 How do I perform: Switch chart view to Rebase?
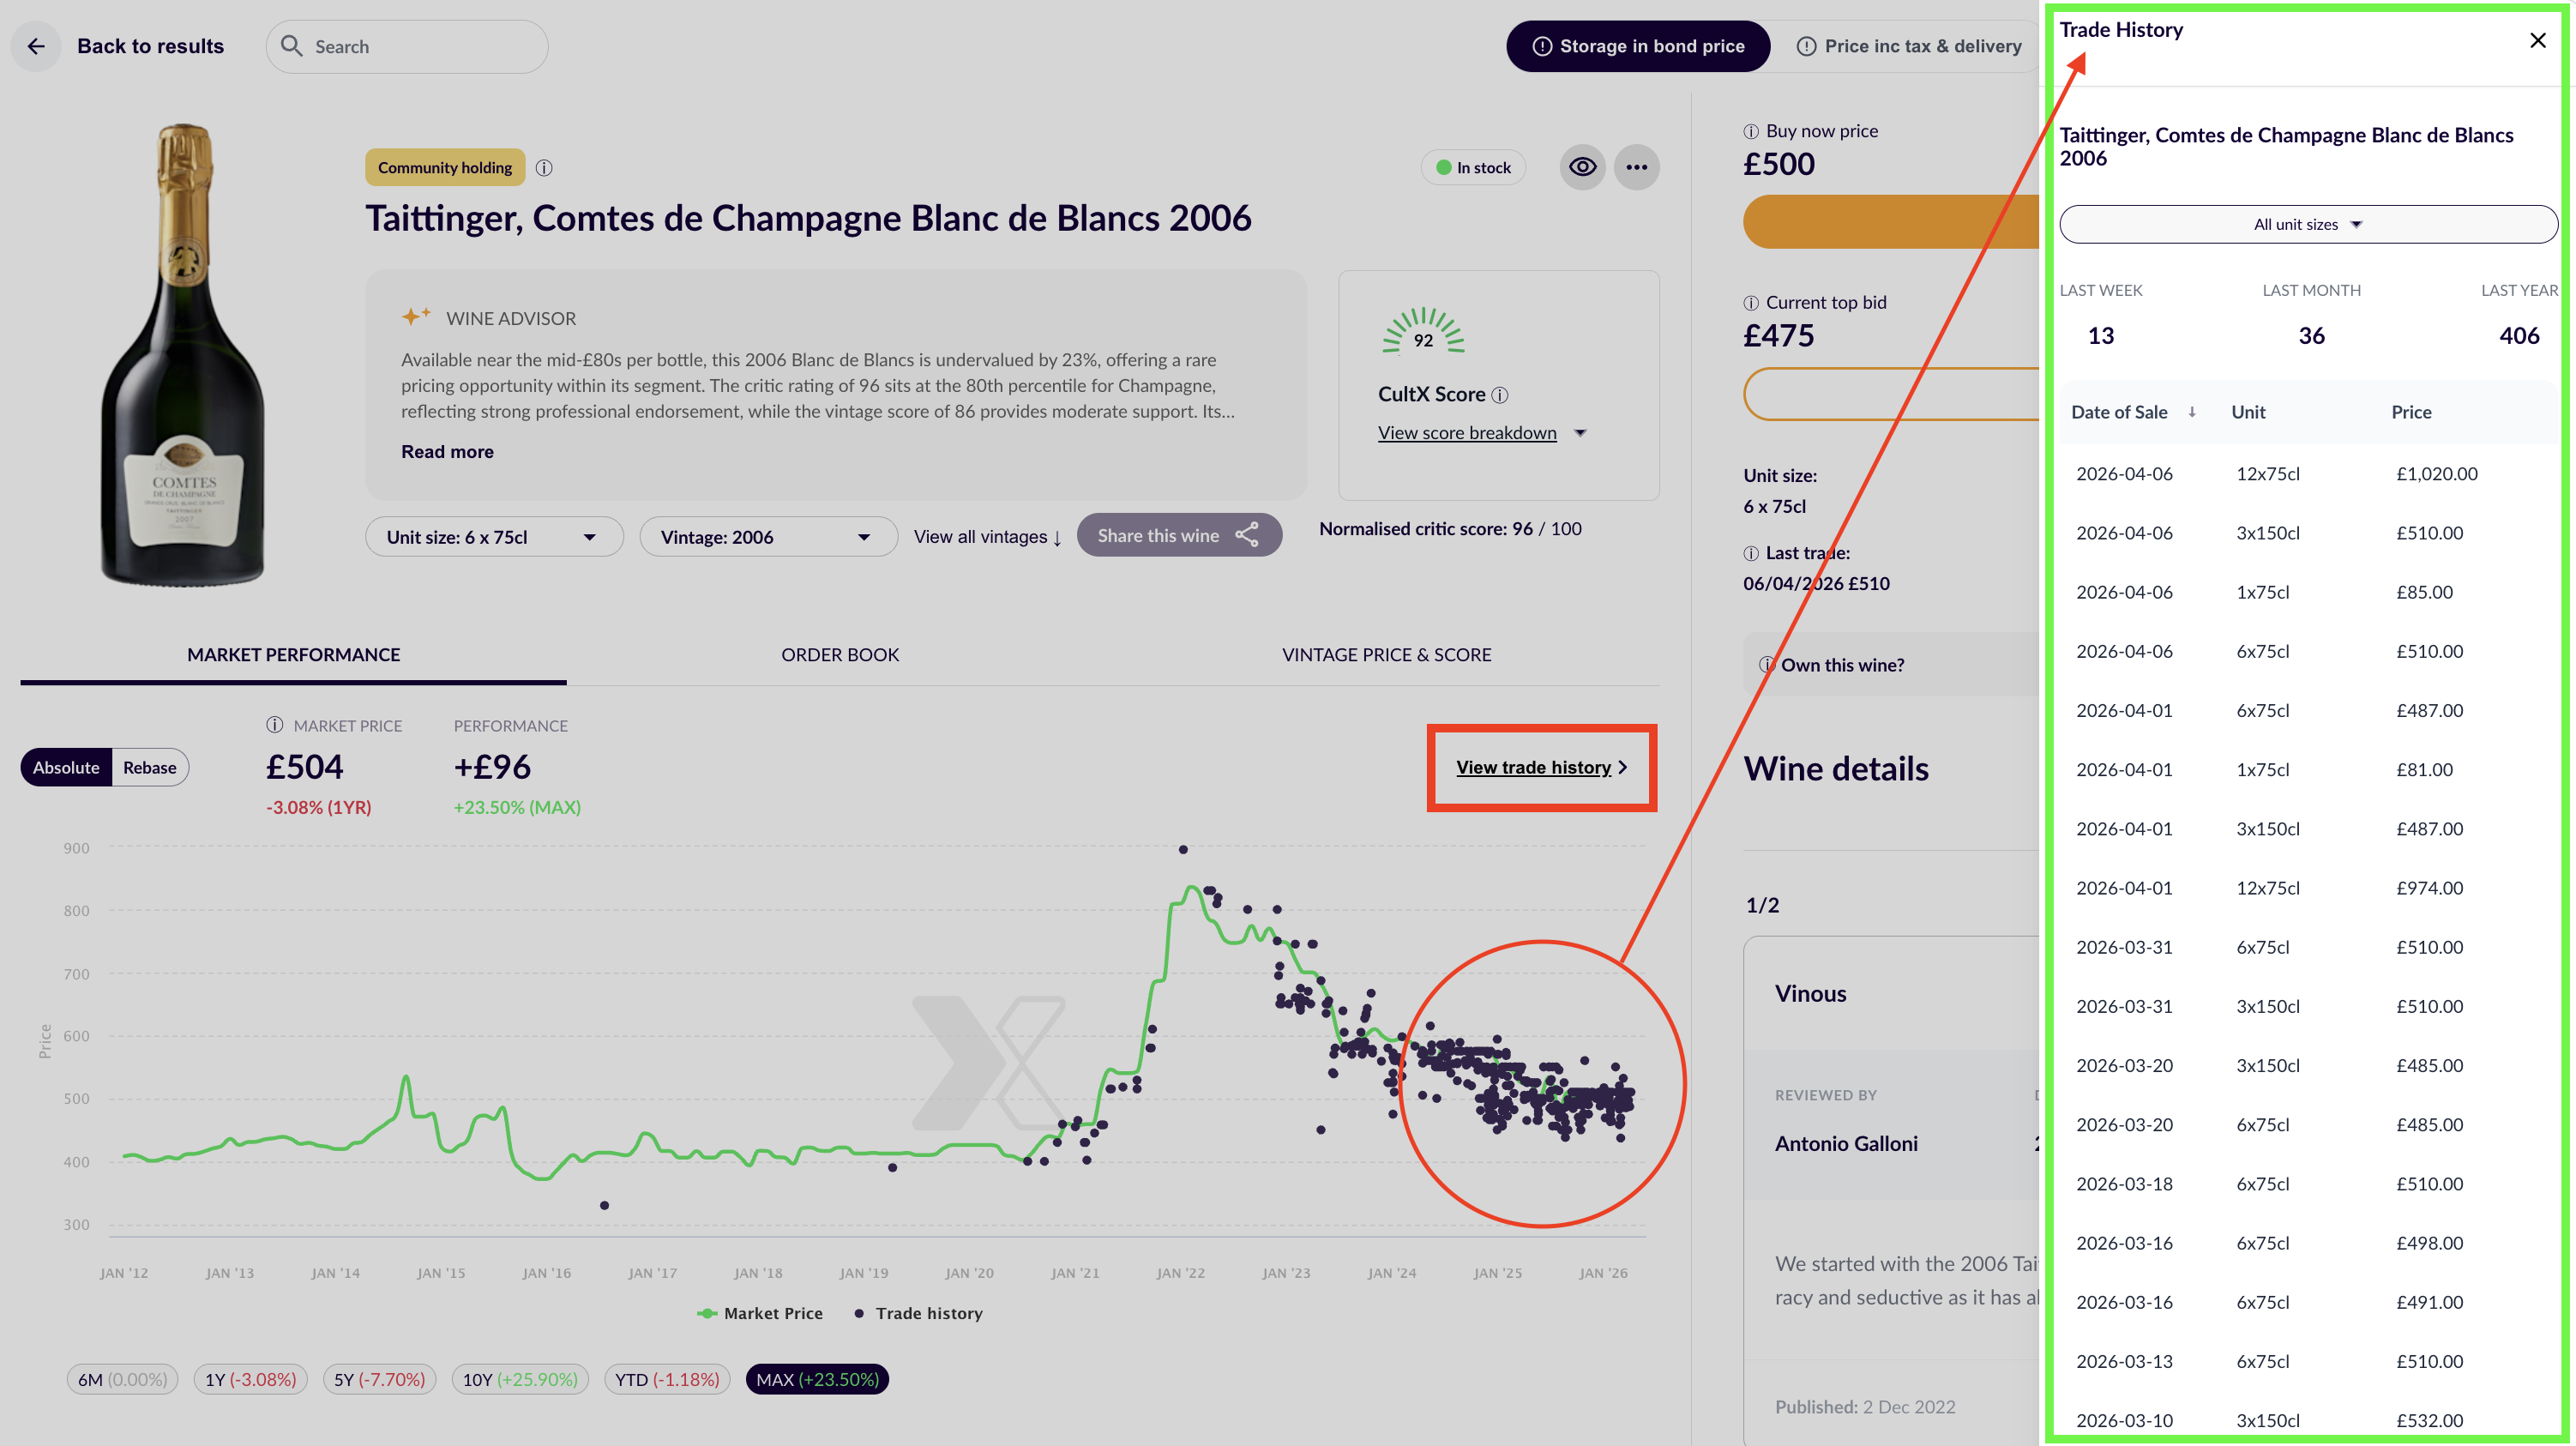pyautogui.click(x=148, y=767)
